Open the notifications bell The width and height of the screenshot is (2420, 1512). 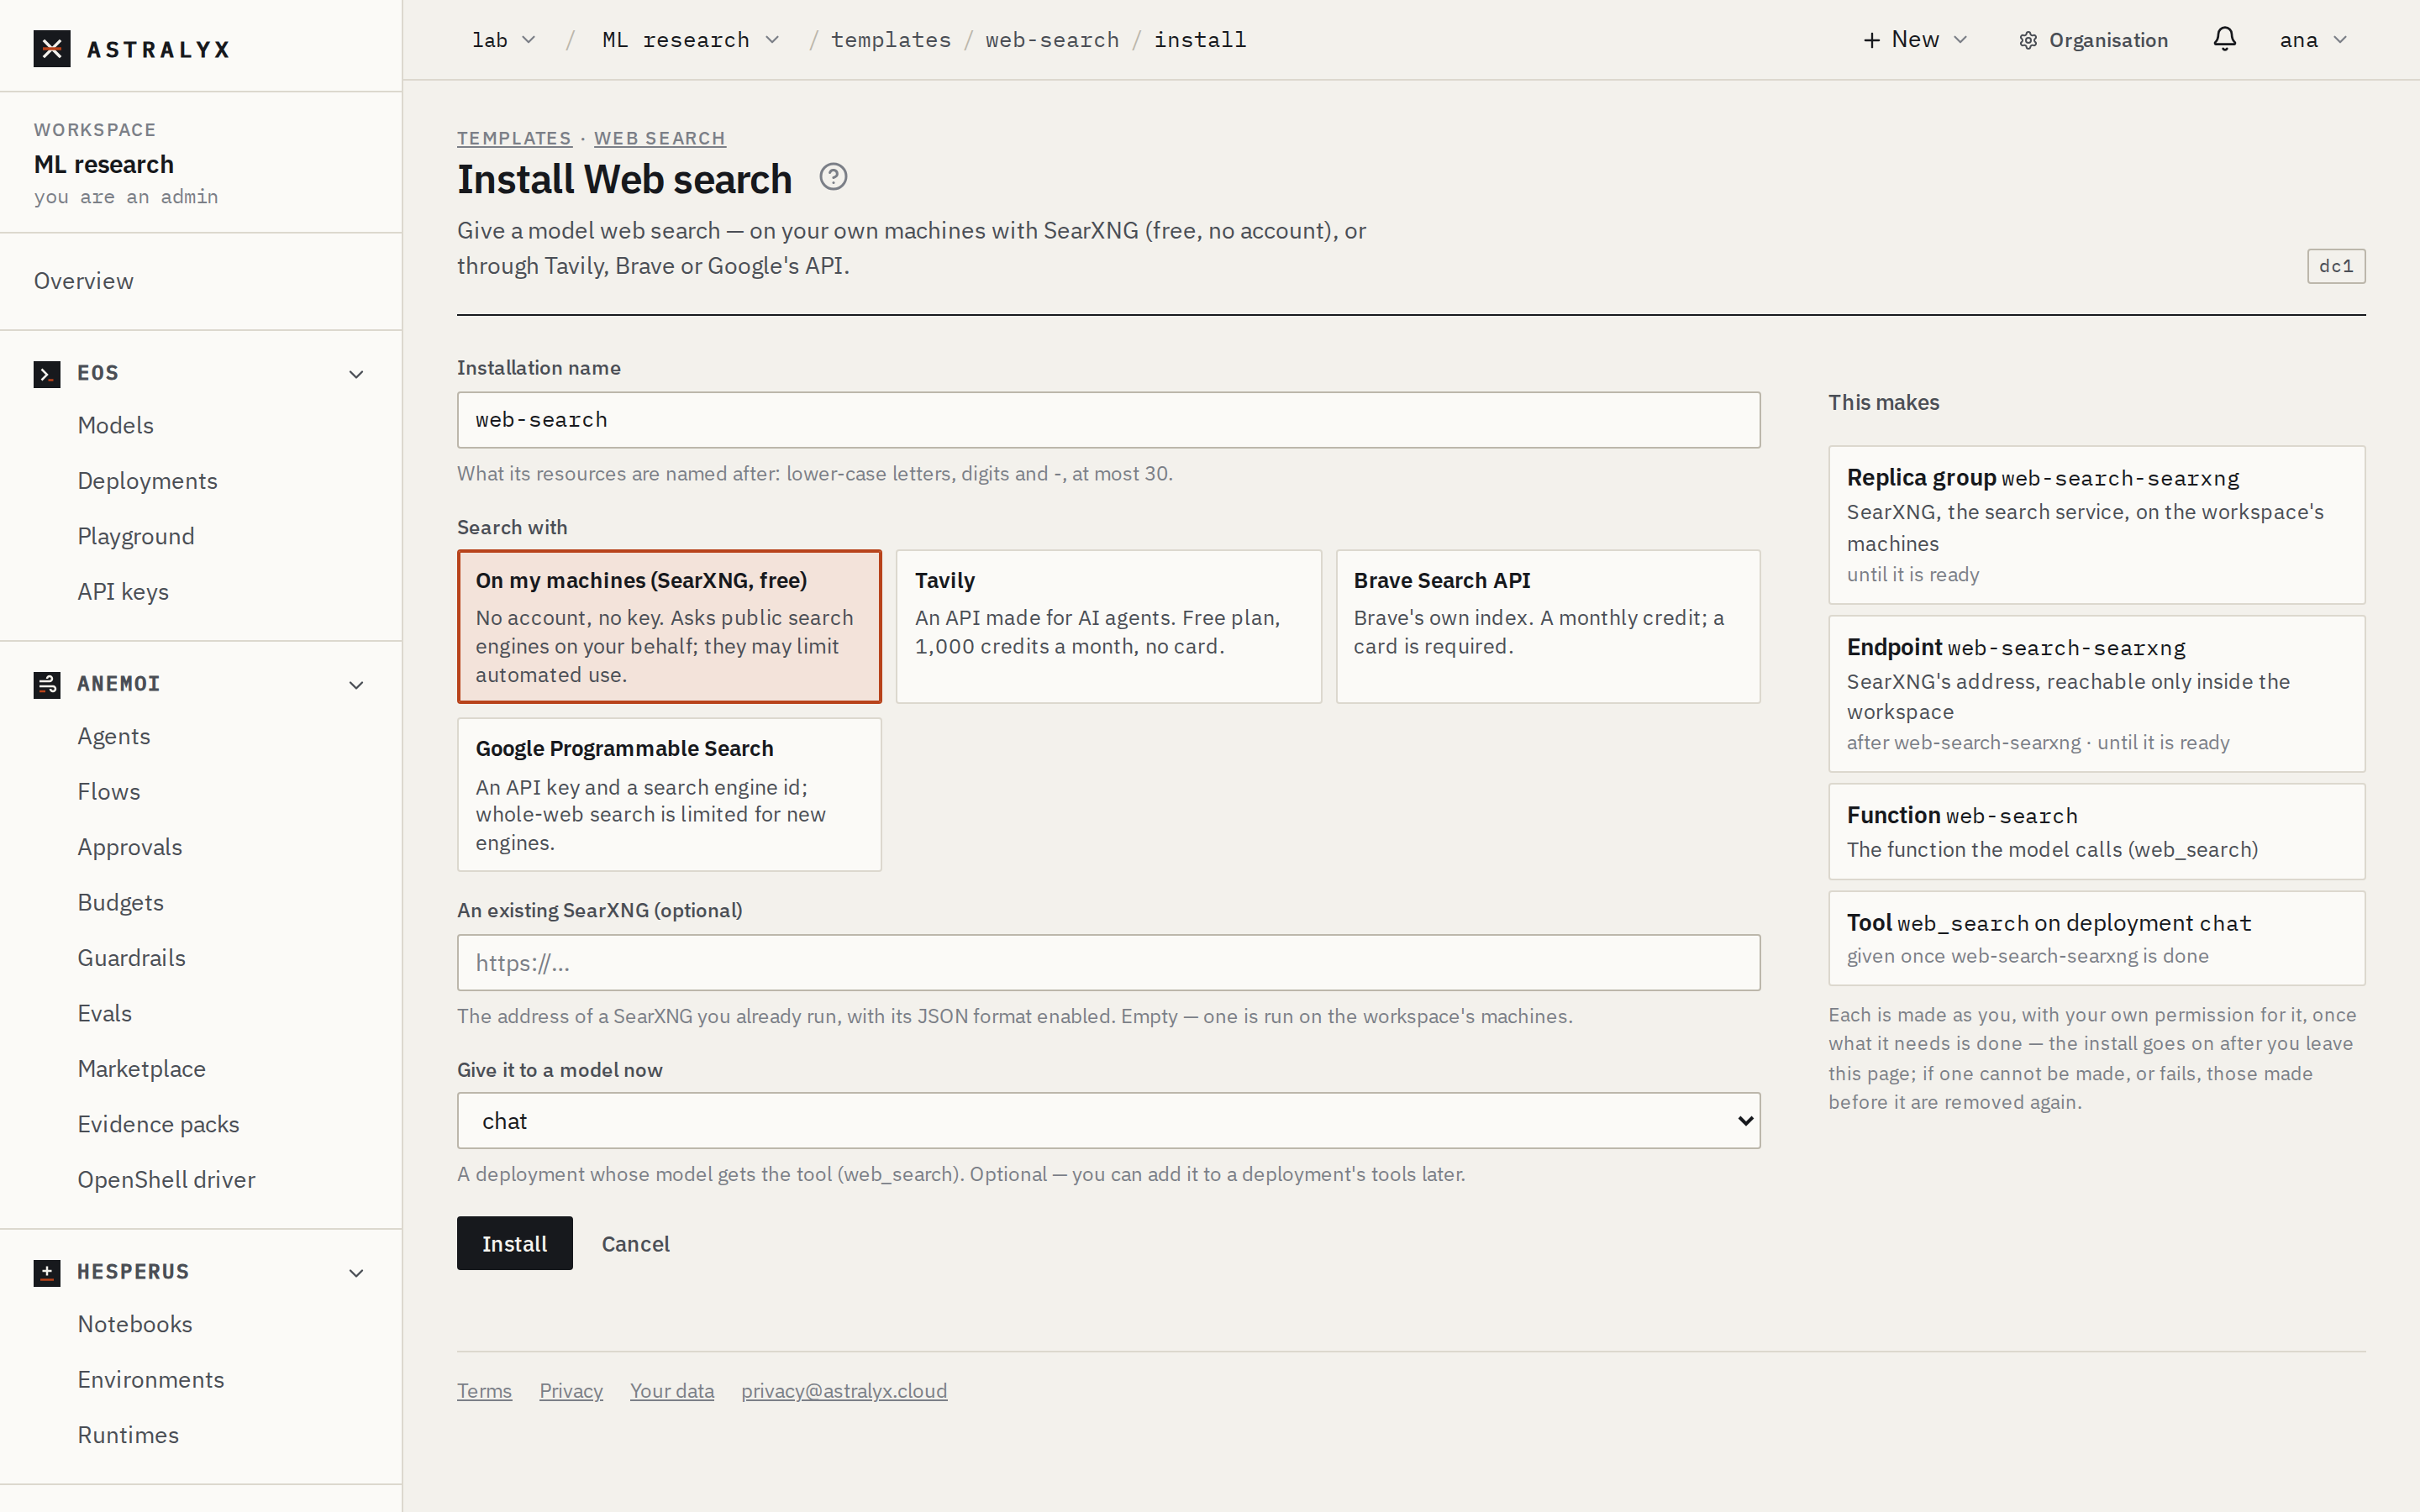tap(2224, 39)
